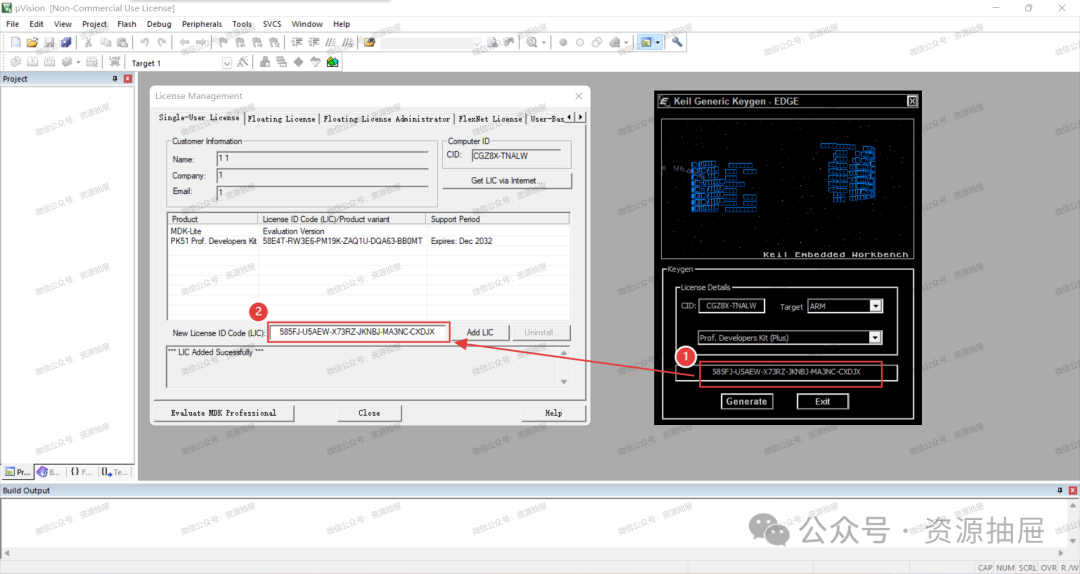
Task: Click the Name input field
Action: [x=322, y=158]
